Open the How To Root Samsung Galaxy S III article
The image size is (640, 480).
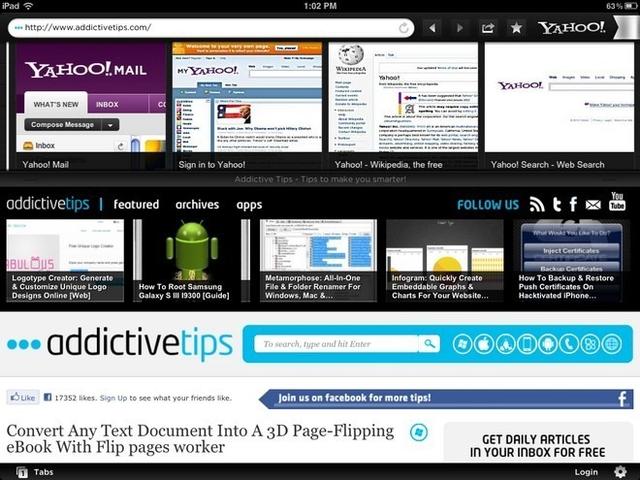coord(192,260)
